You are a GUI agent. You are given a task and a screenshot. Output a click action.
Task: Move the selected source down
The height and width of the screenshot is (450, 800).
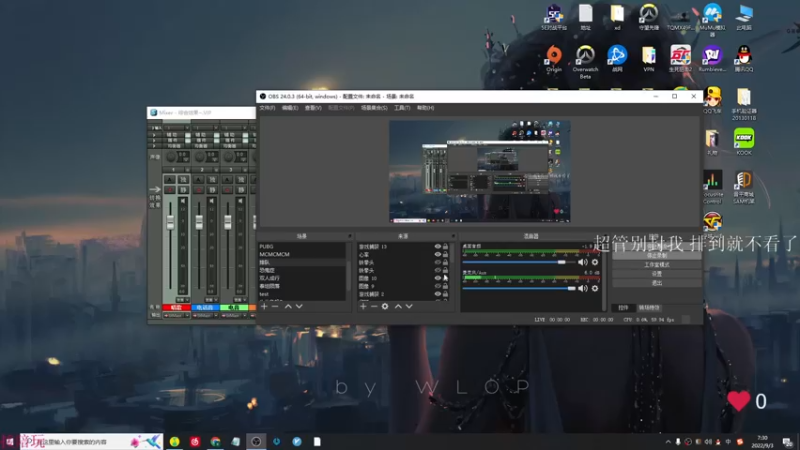pos(409,306)
